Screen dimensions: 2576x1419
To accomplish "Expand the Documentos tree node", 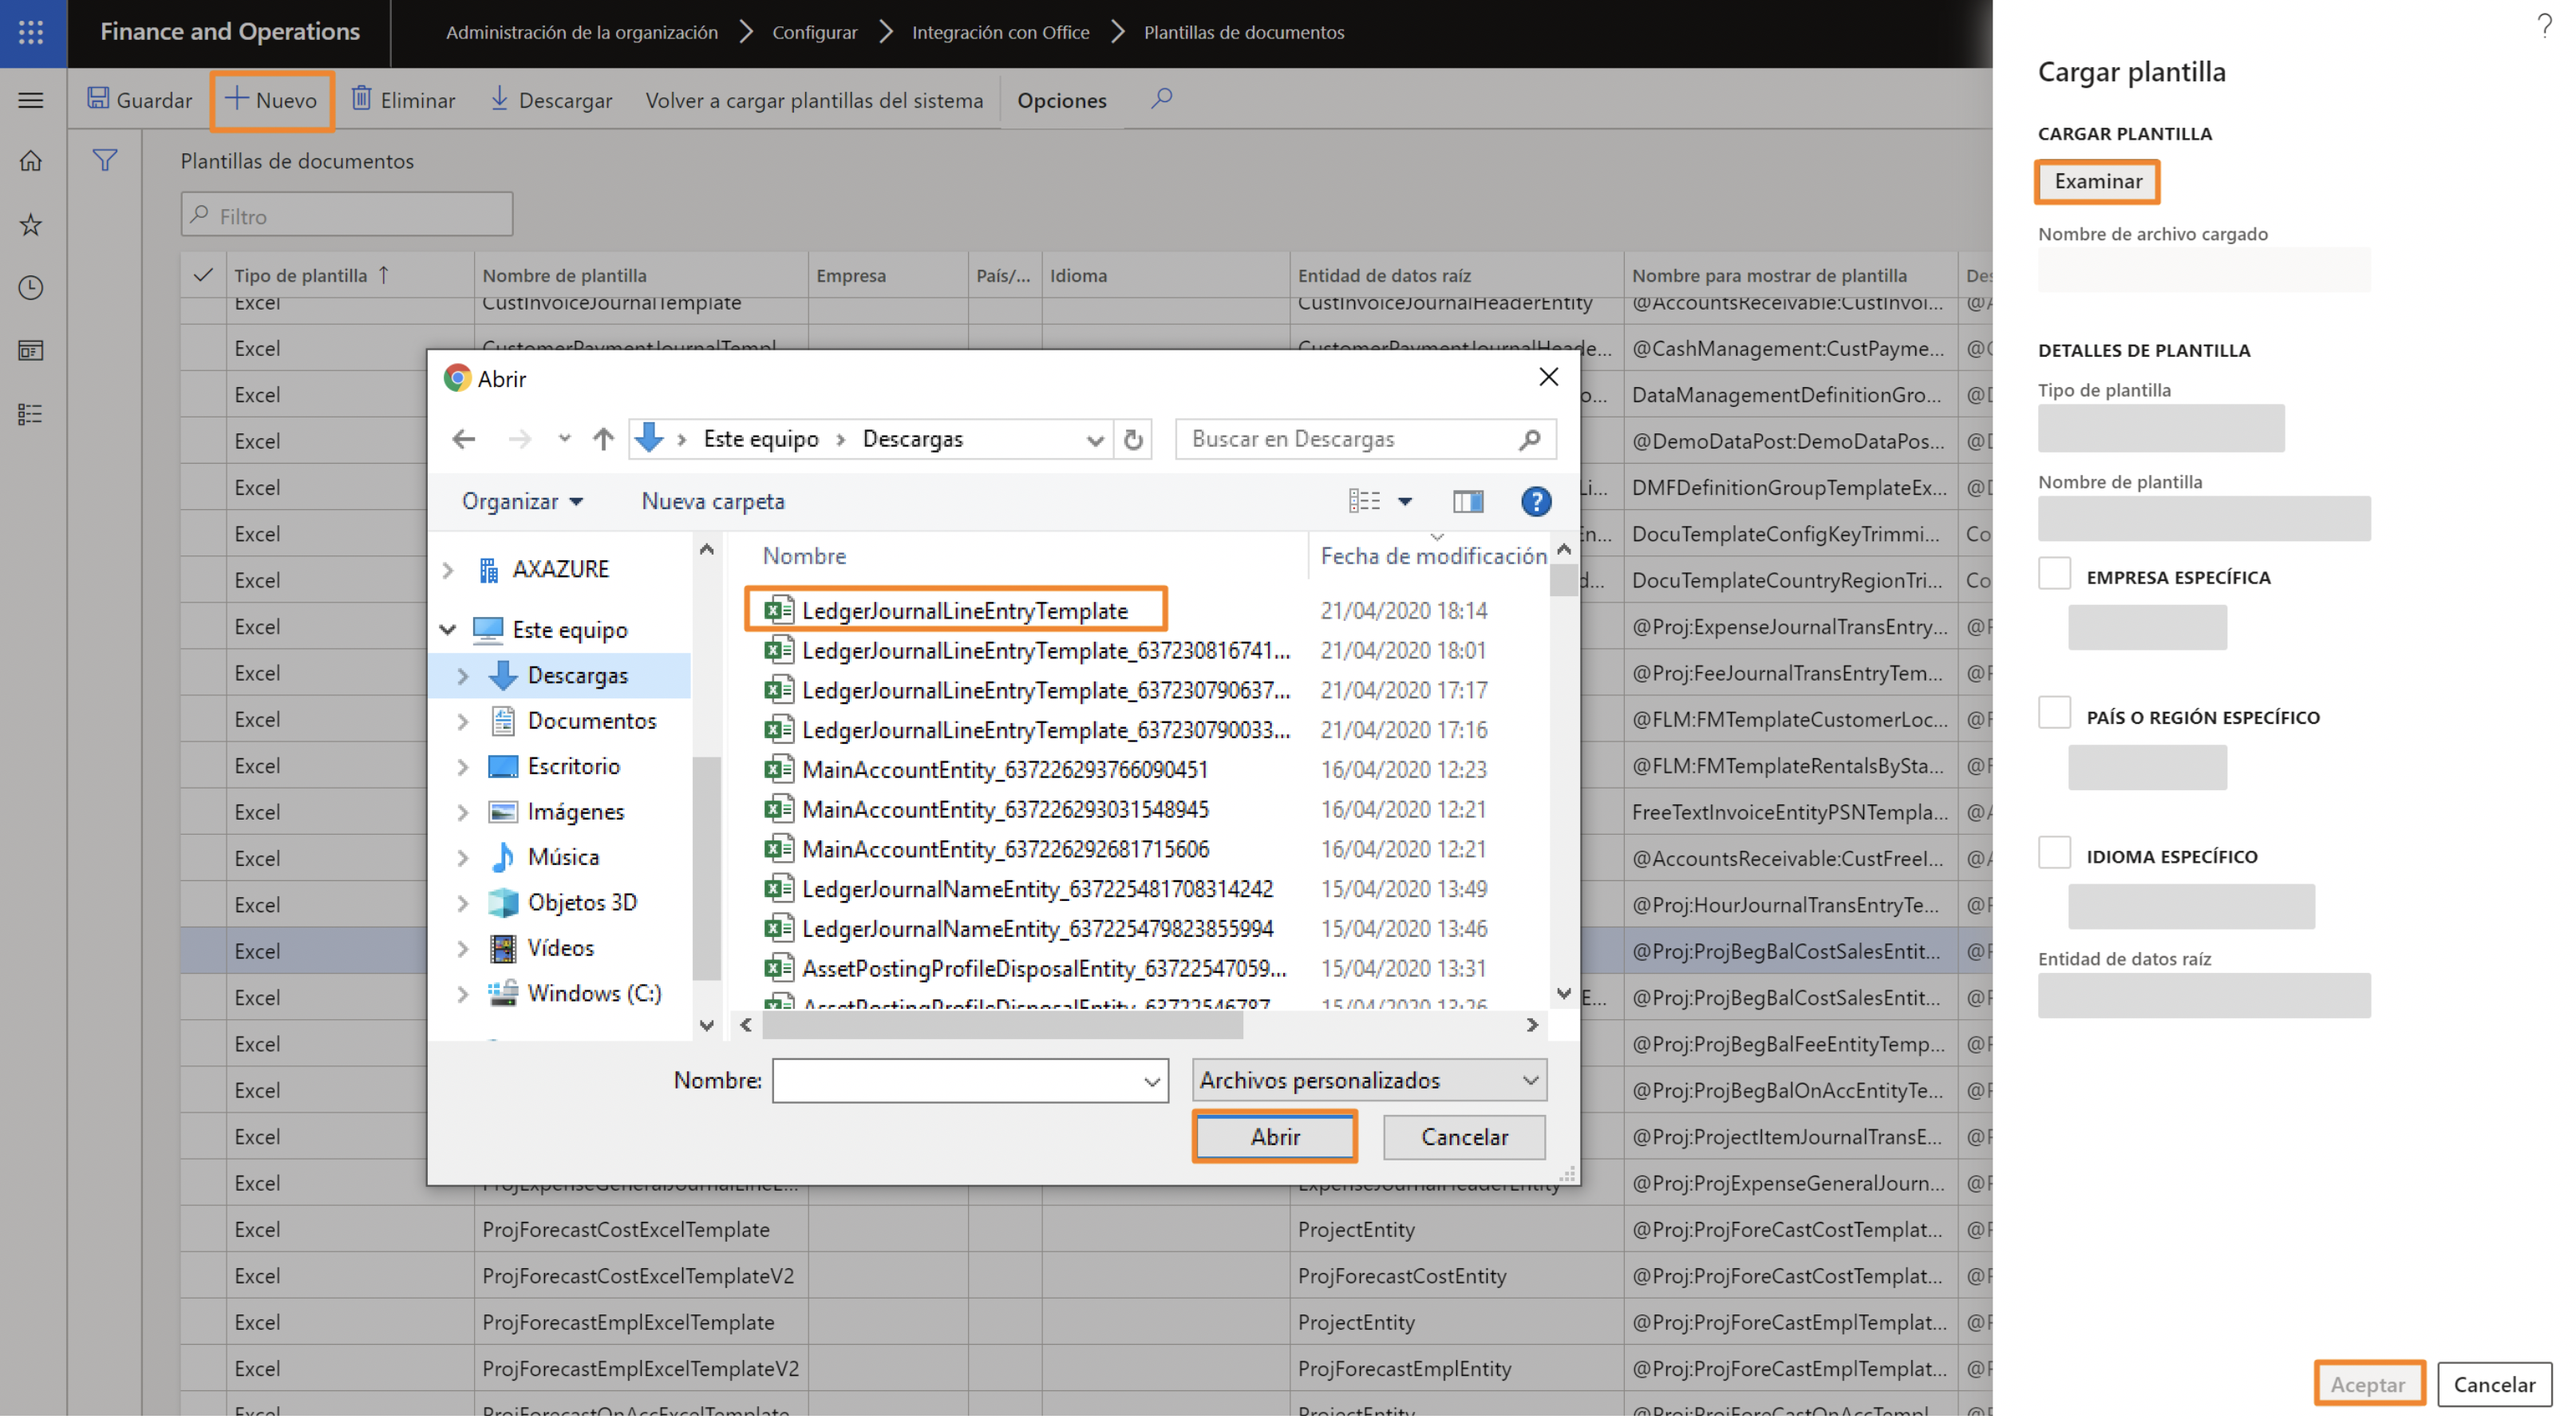I will 462,721.
